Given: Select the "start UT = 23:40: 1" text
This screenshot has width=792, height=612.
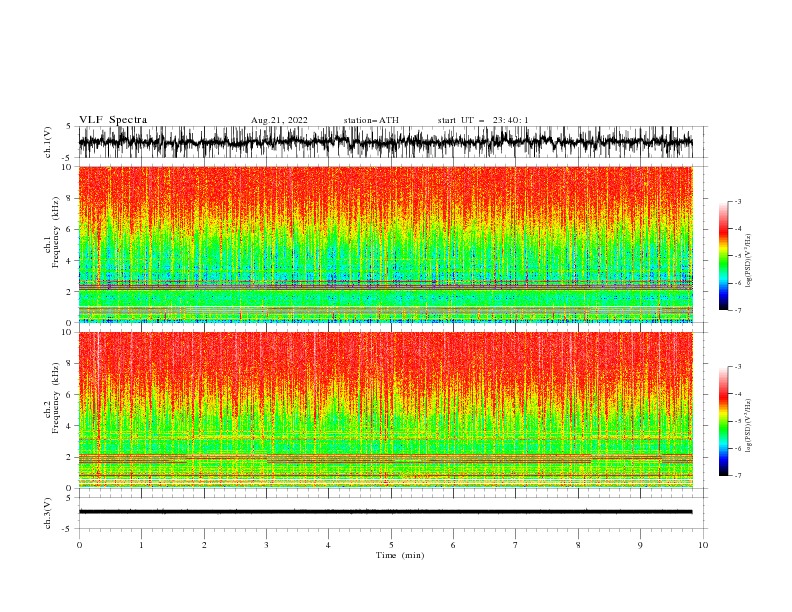Looking at the screenshot, I should (483, 120).
